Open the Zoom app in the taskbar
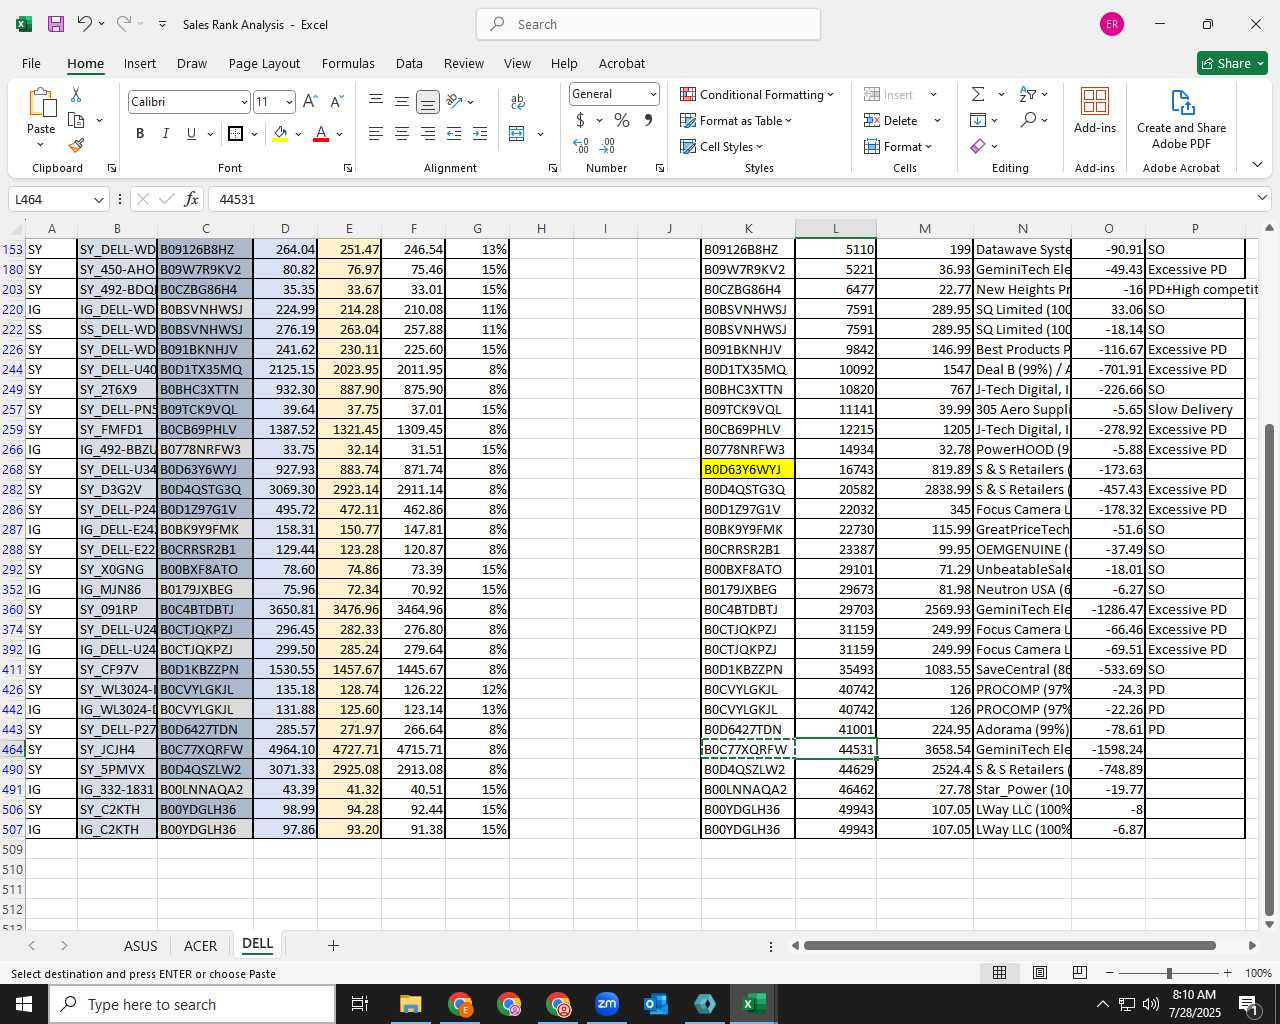The height and width of the screenshot is (1024, 1280). coord(607,1004)
